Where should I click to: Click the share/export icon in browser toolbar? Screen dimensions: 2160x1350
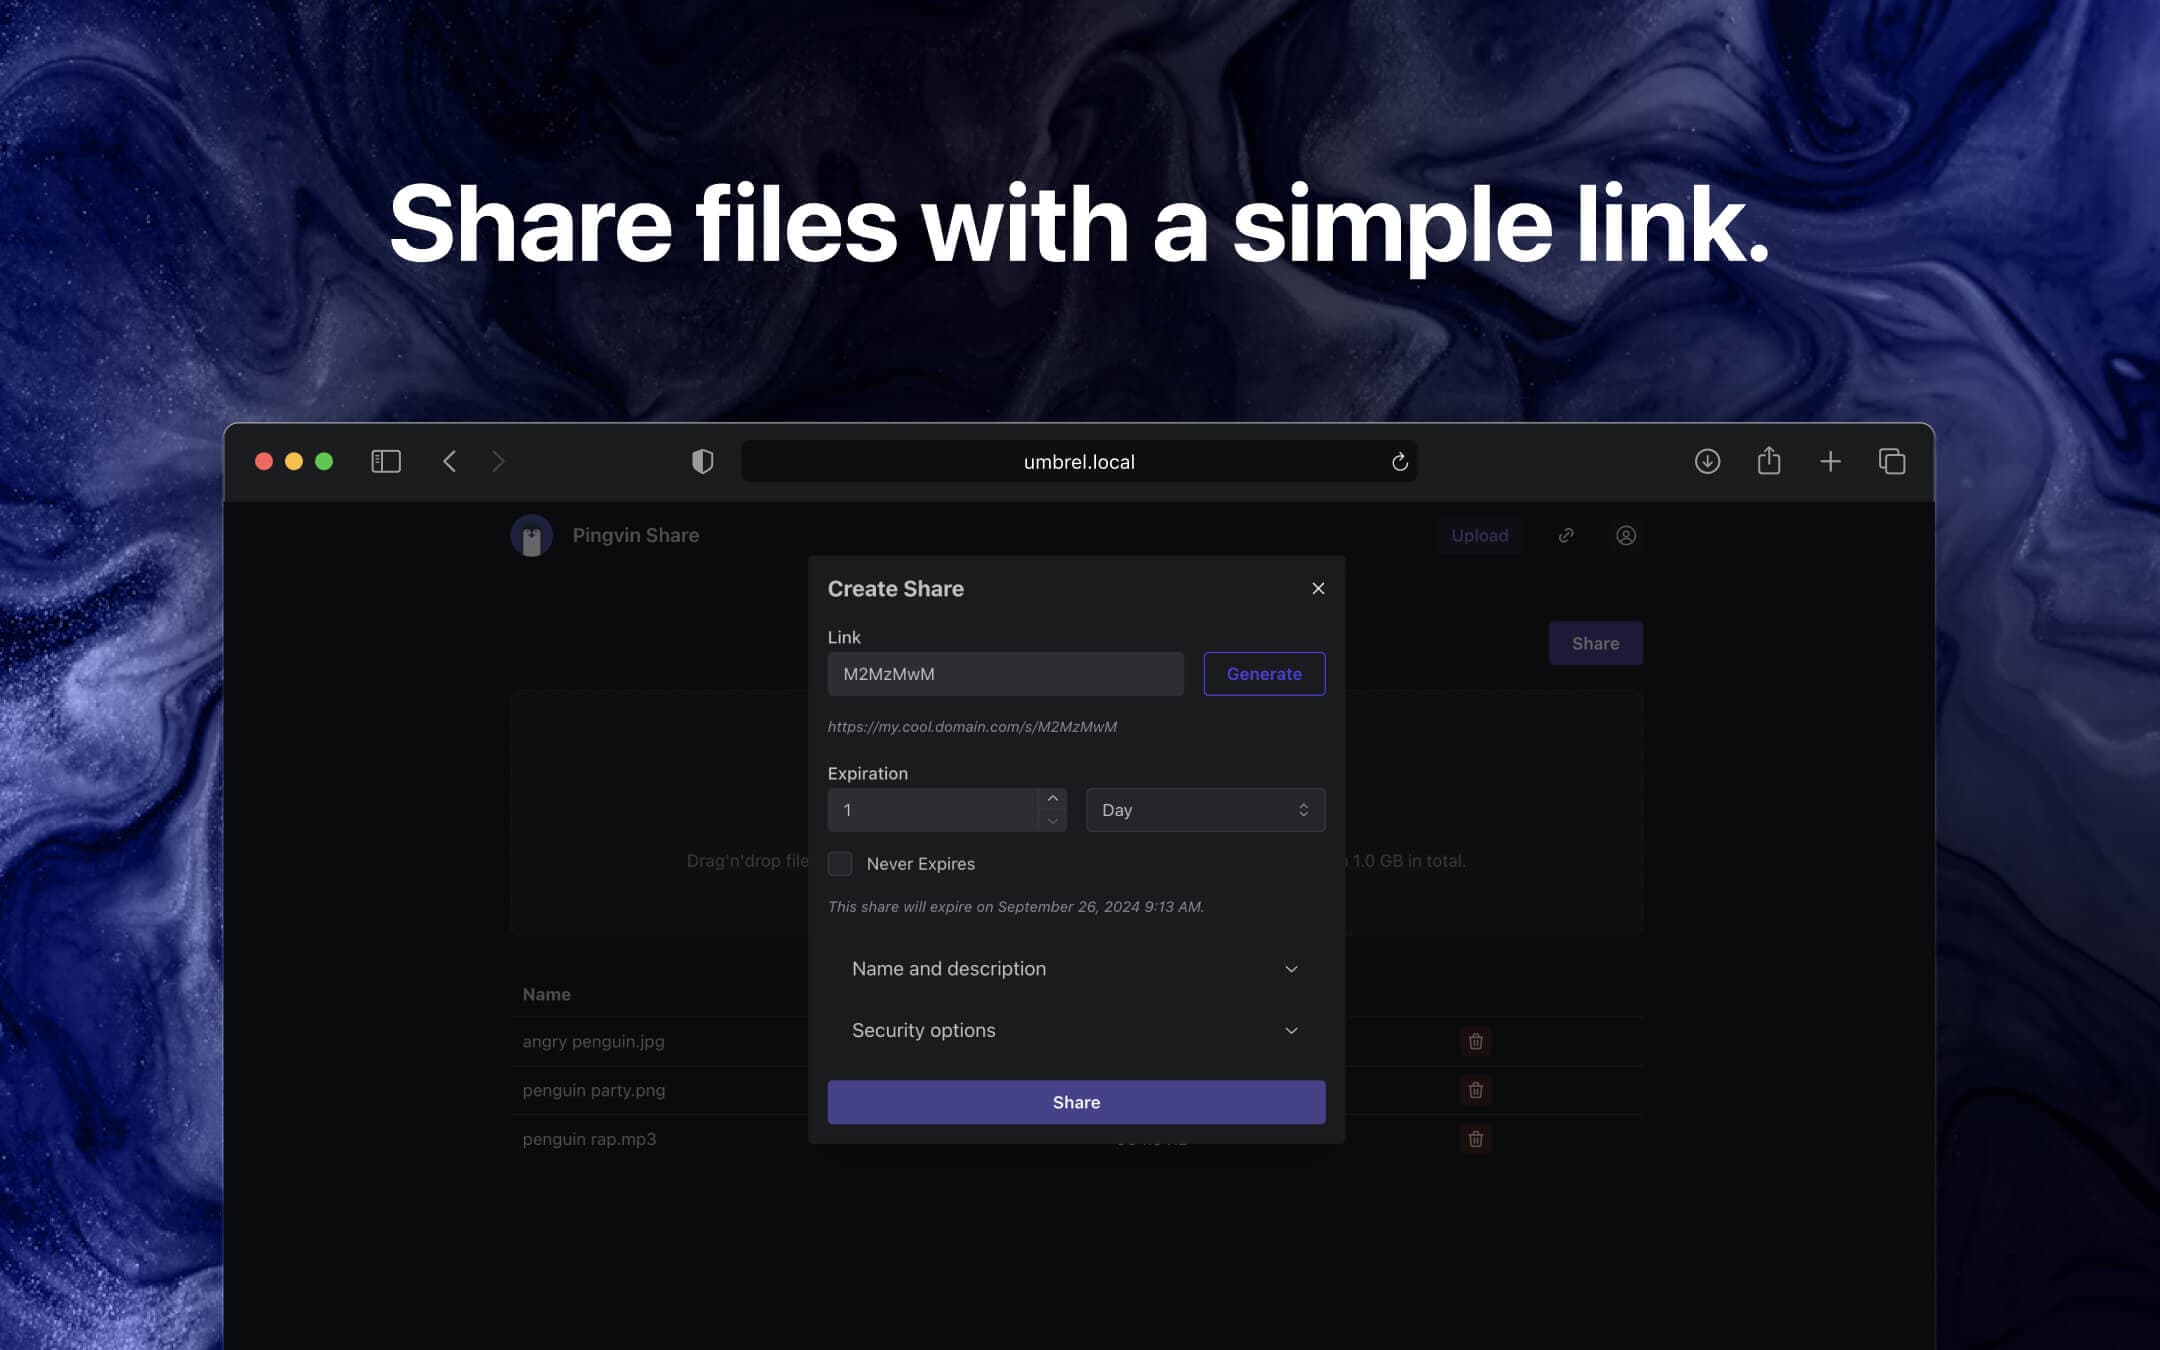click(x=1770, y=460)
